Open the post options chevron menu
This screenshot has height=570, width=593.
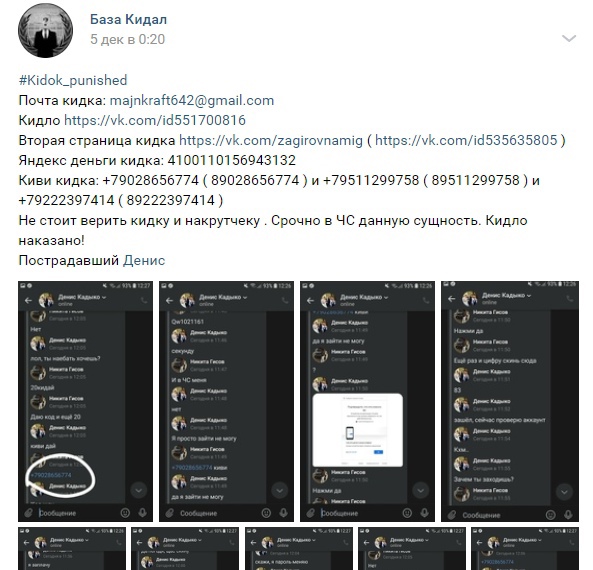pyautogui.click(x=568, y=39)
